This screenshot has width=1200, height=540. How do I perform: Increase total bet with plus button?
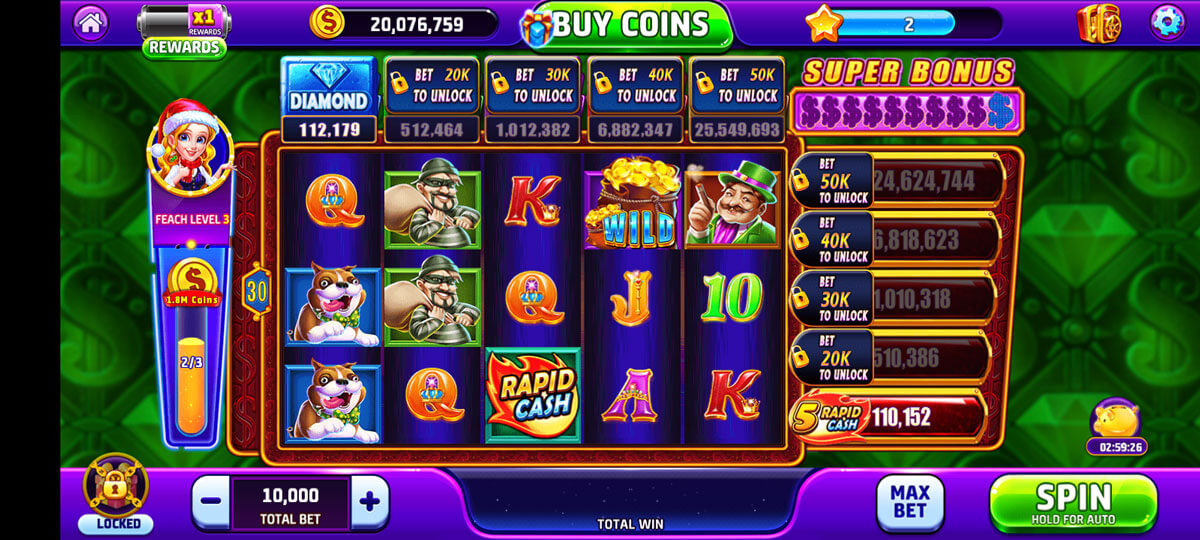(369, 501)
